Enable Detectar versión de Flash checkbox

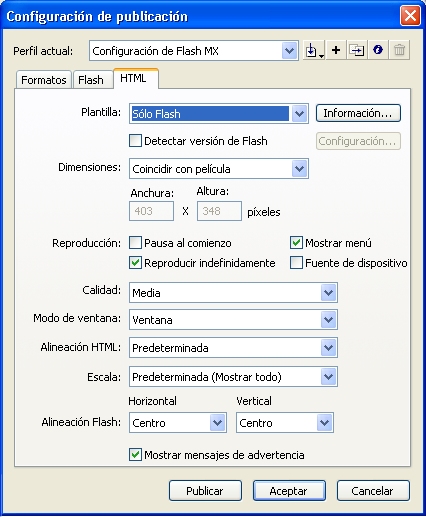tap(135, 141)
